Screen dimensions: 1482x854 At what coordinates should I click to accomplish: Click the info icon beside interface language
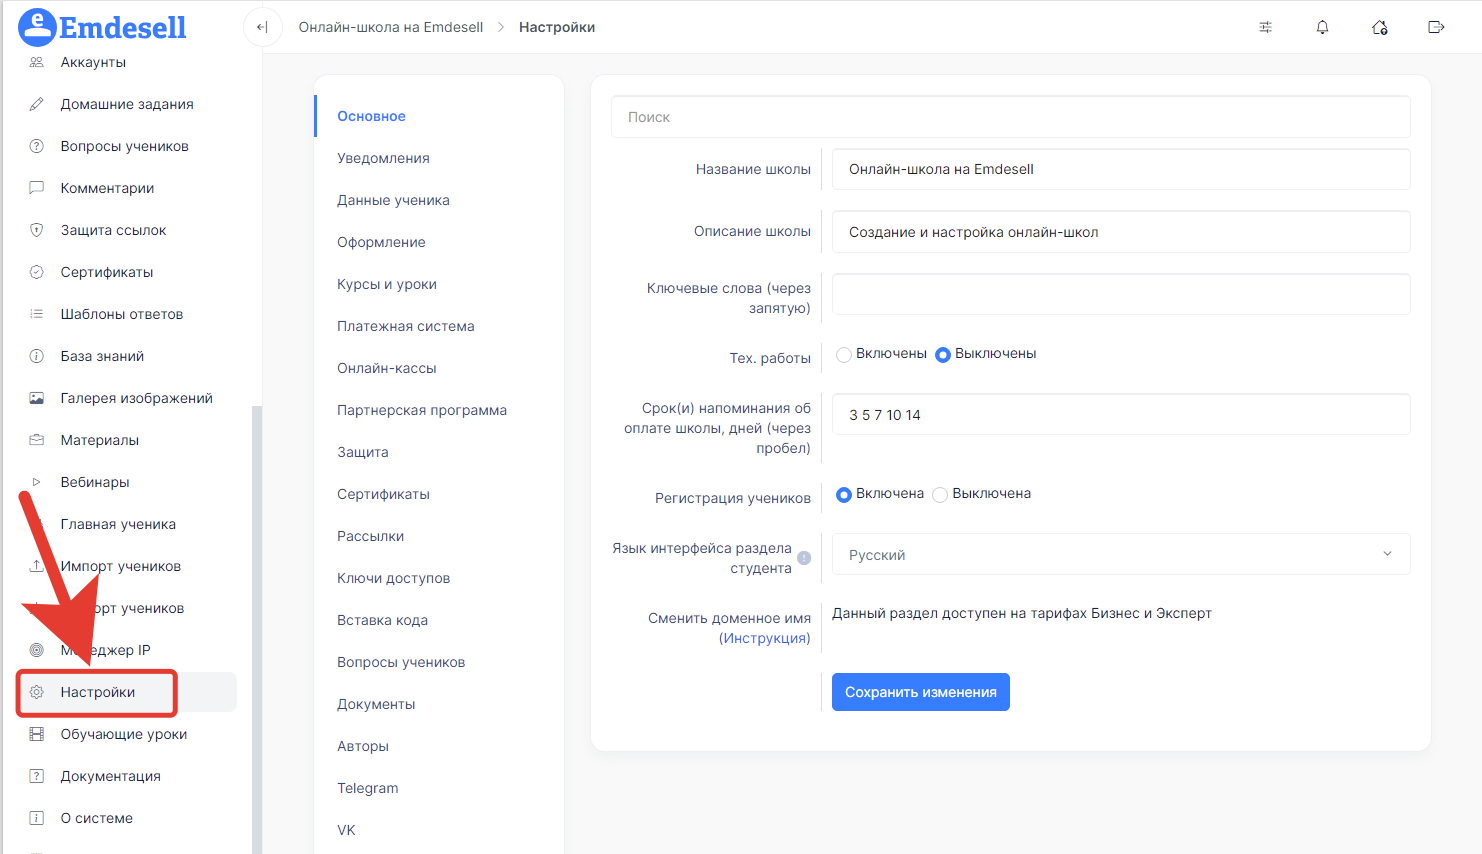[x=804, y=558]
